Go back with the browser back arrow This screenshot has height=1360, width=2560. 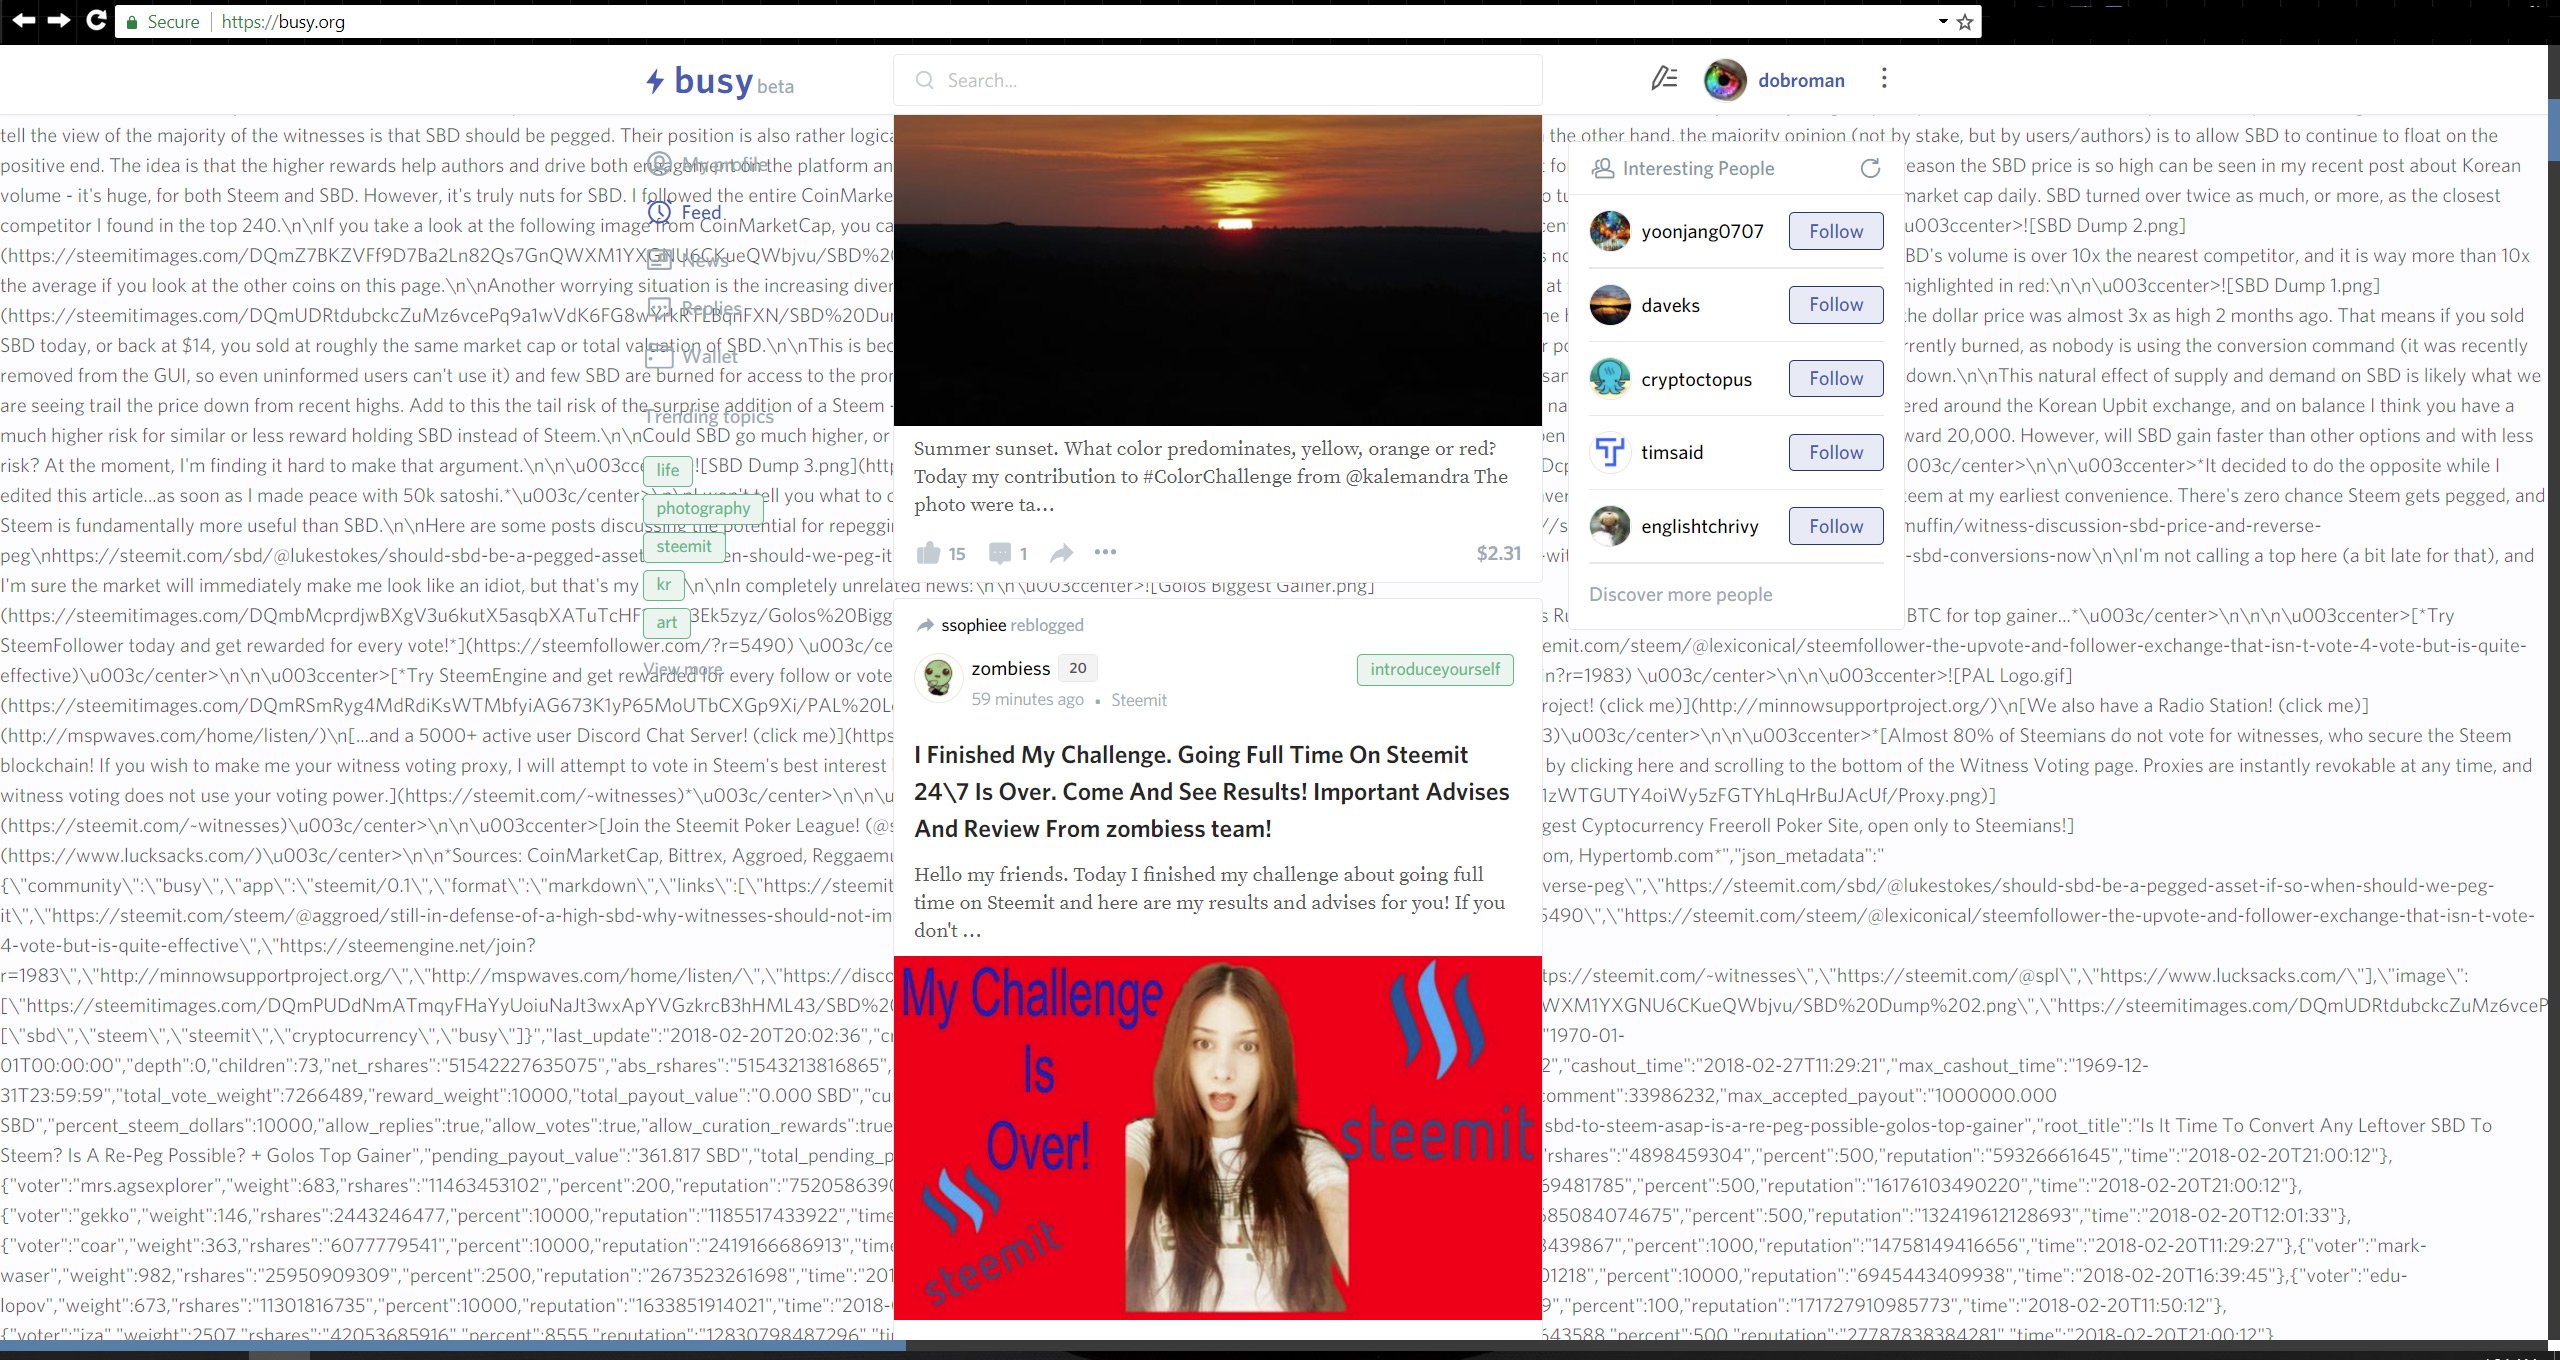[x=24, y=21]
